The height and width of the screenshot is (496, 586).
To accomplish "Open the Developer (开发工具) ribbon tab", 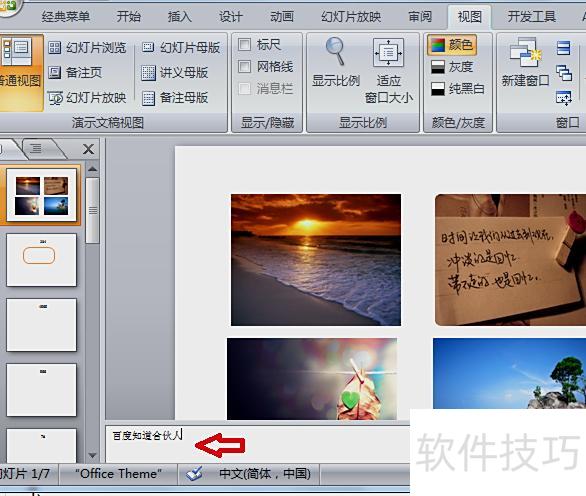I will coord(531,16).
